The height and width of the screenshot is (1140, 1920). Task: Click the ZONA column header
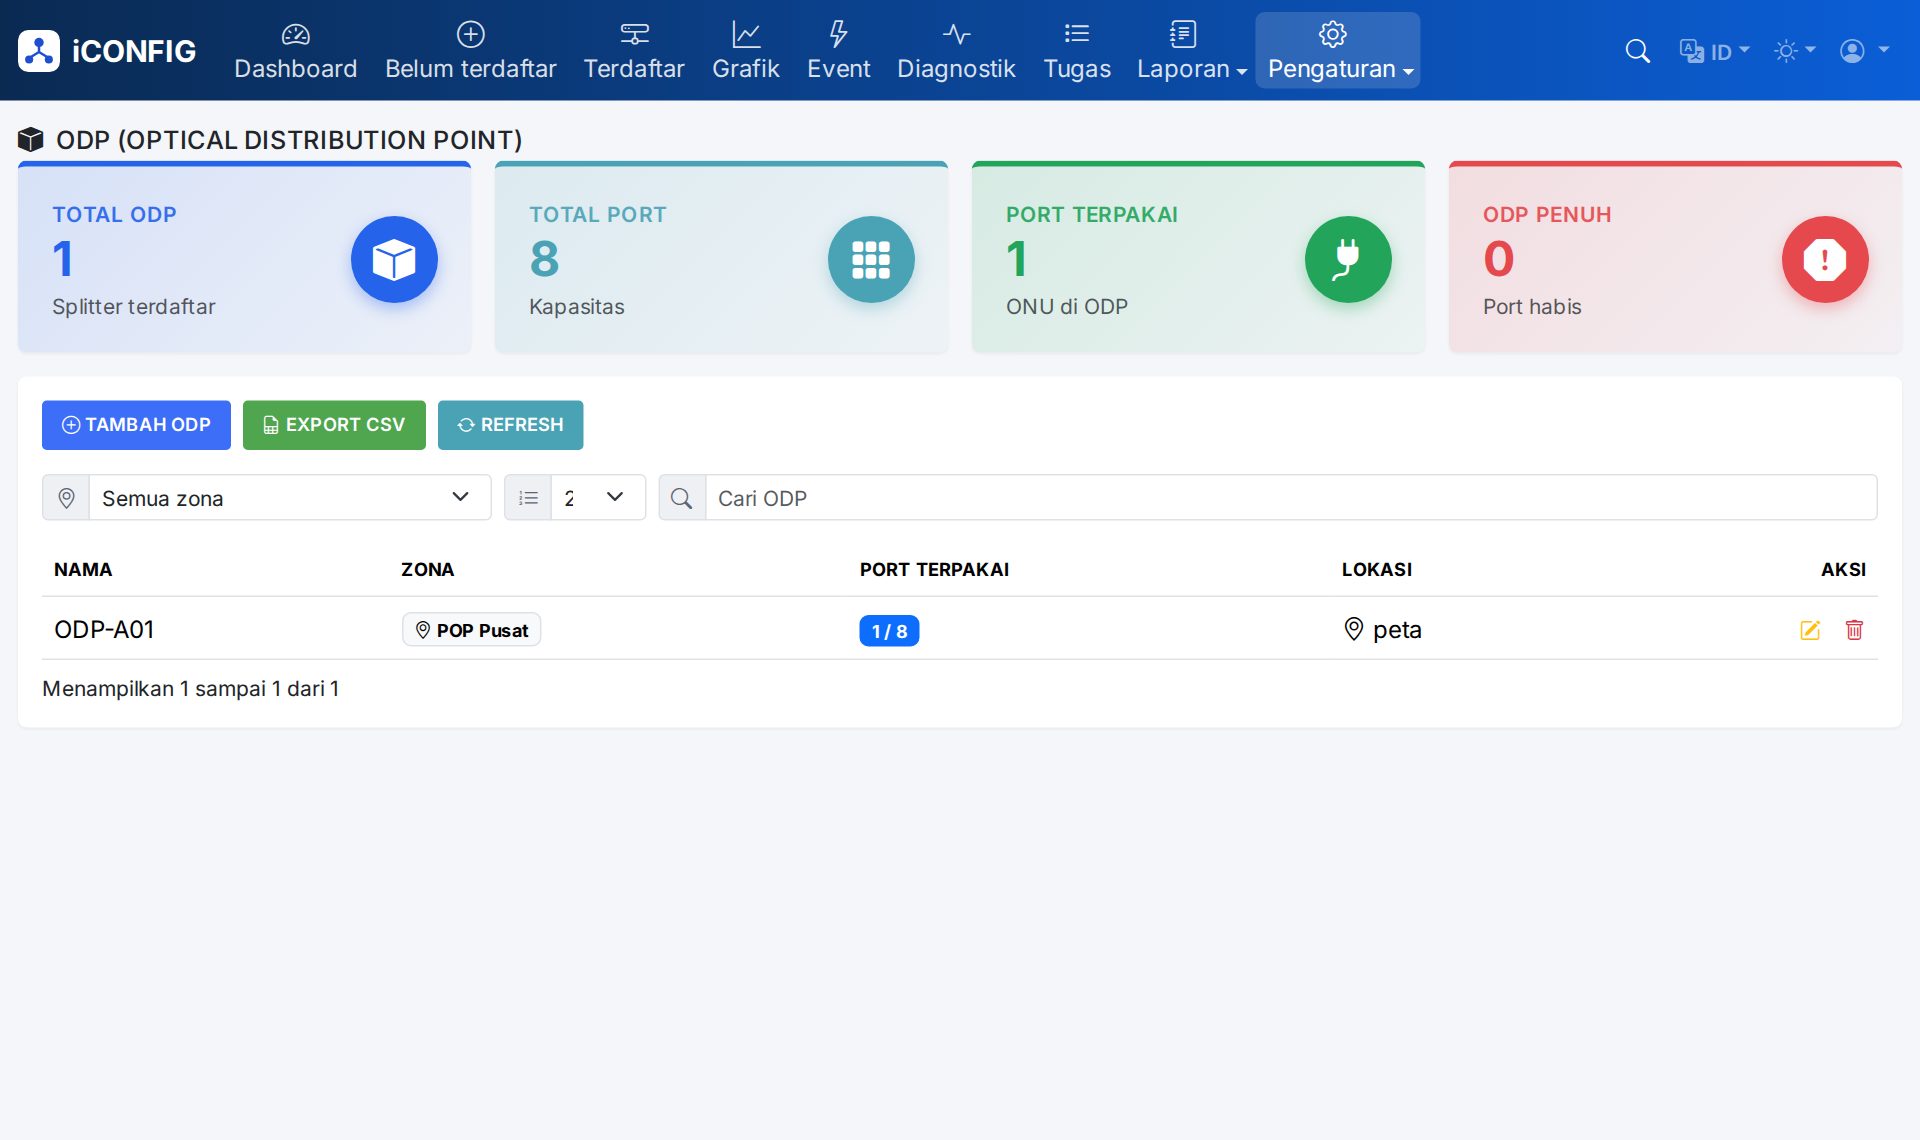(427, 570)
